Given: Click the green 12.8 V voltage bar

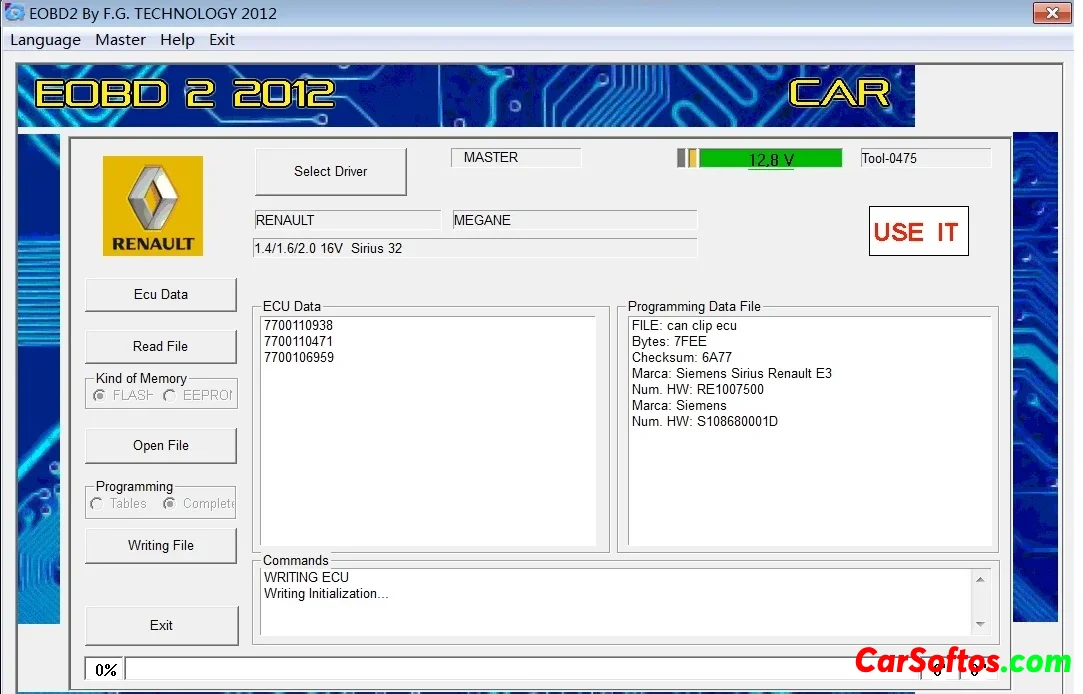Looking at the screenshot, I should (x=770, y=158).
